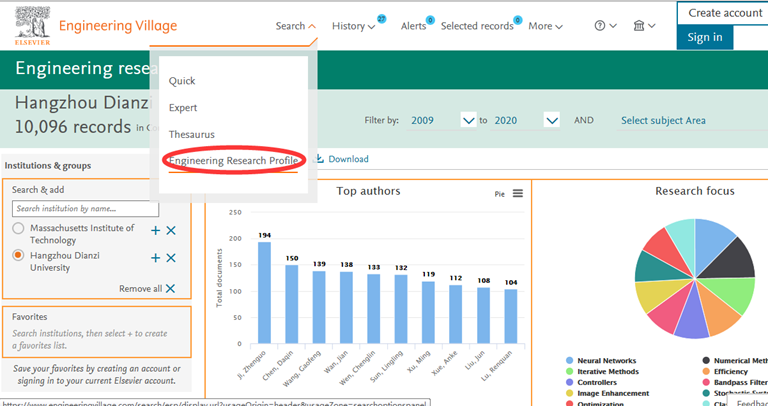
Task: Click the Xu, Ming bar with 119
Action: (x=429, y=312)
